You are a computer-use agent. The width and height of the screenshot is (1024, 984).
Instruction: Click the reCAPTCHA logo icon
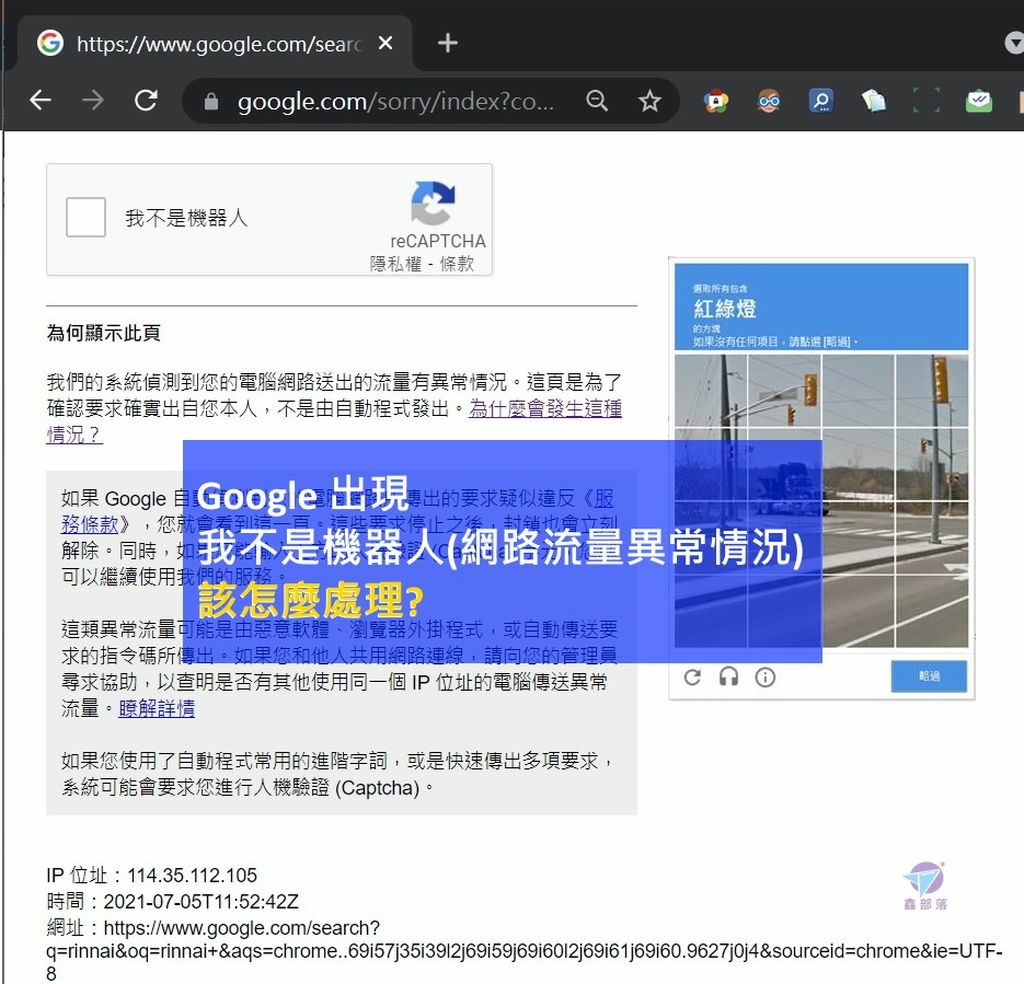pyautogui.click(x=433, y=203)
